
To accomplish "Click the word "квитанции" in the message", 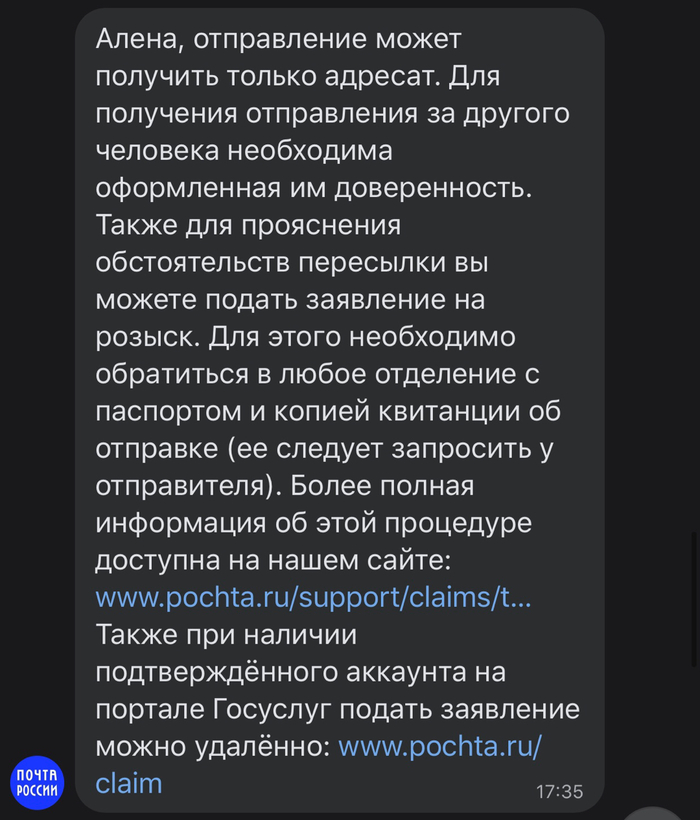I will point(433,412).
